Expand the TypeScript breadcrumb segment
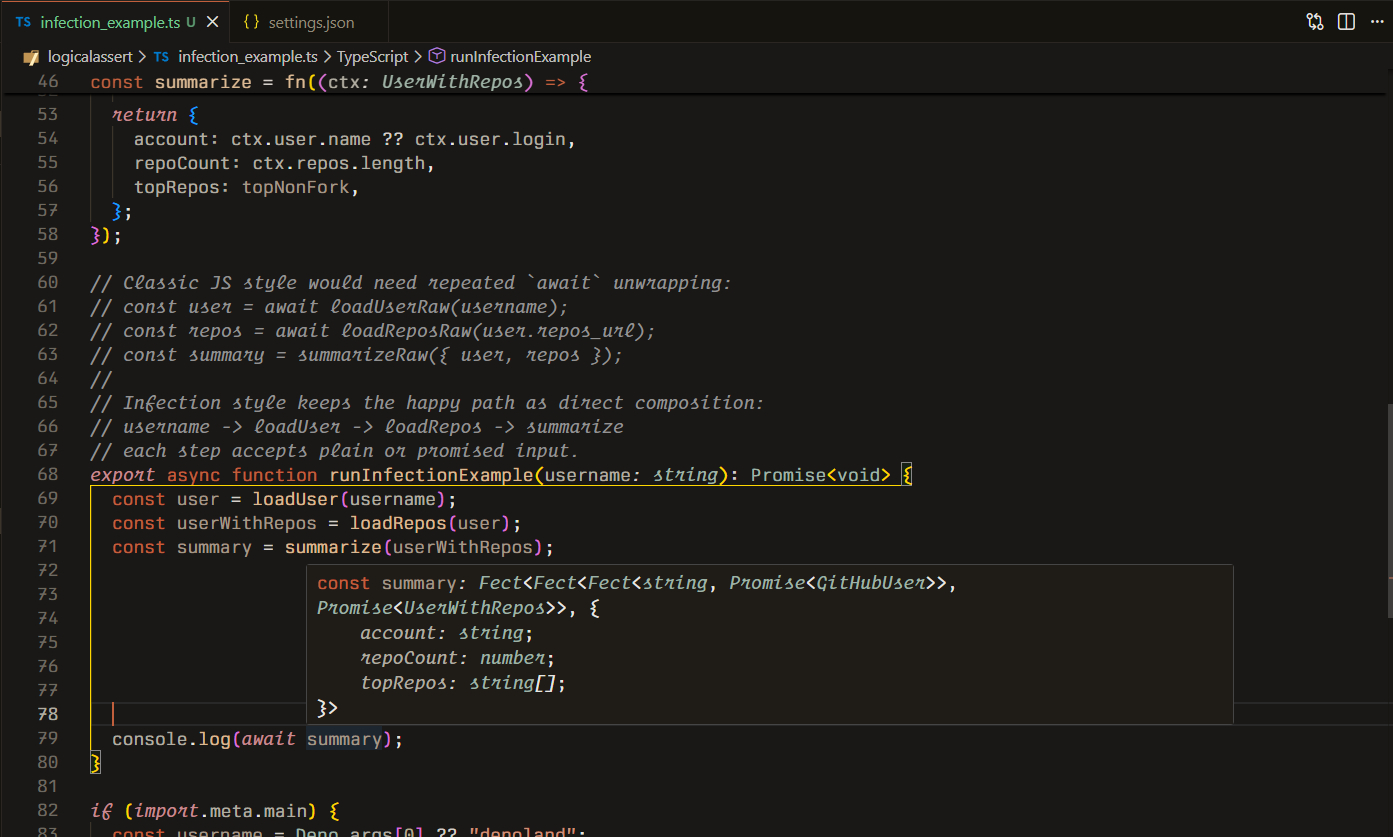Image resolution: width=1393 pixels, height=837 pixels. pos(372,57)
